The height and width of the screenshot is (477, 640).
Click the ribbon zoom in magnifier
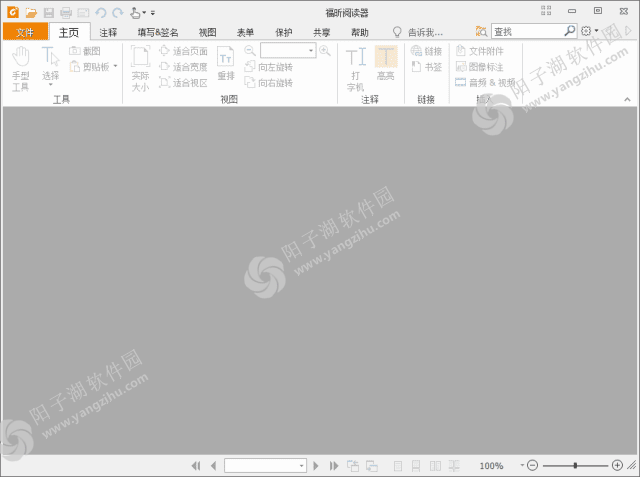[325, 51]
